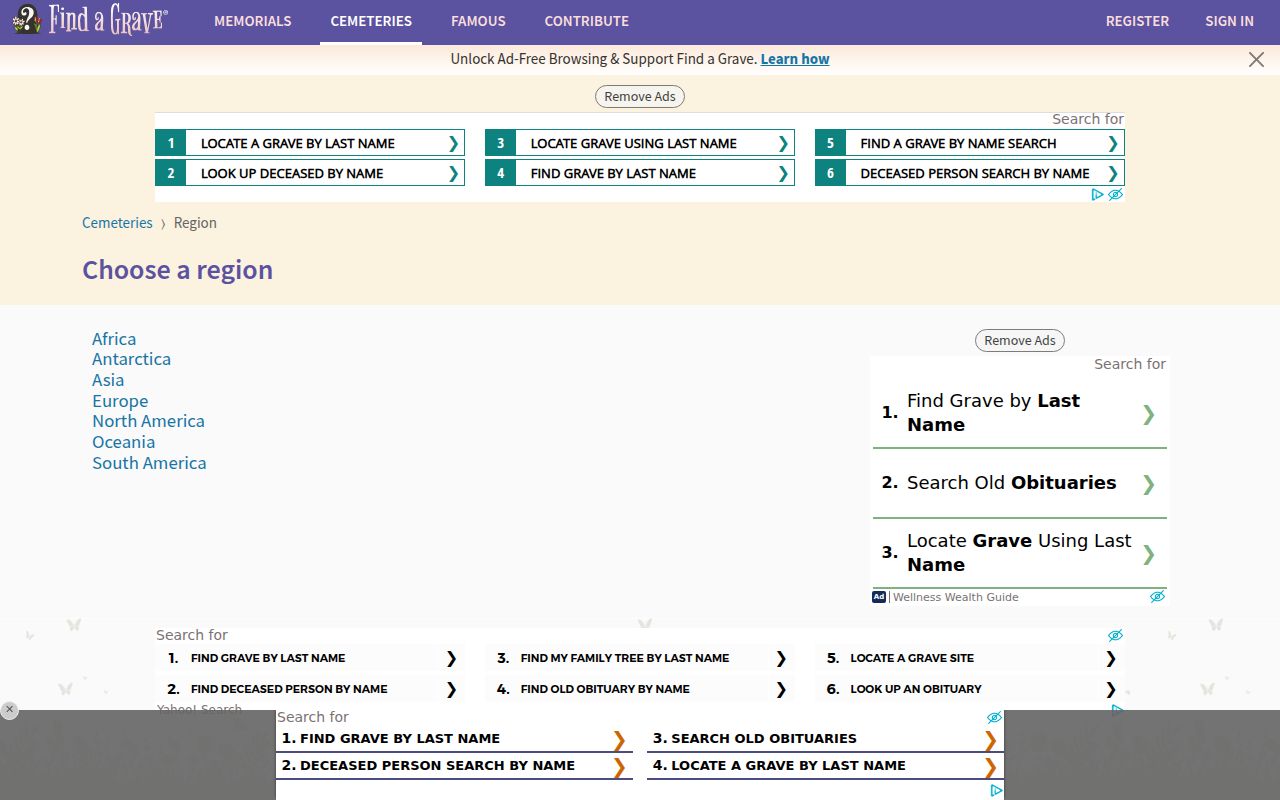Hide the top ad using eye icon
This screenshot has height=800, width=1280.
(x=1116, y=195)
